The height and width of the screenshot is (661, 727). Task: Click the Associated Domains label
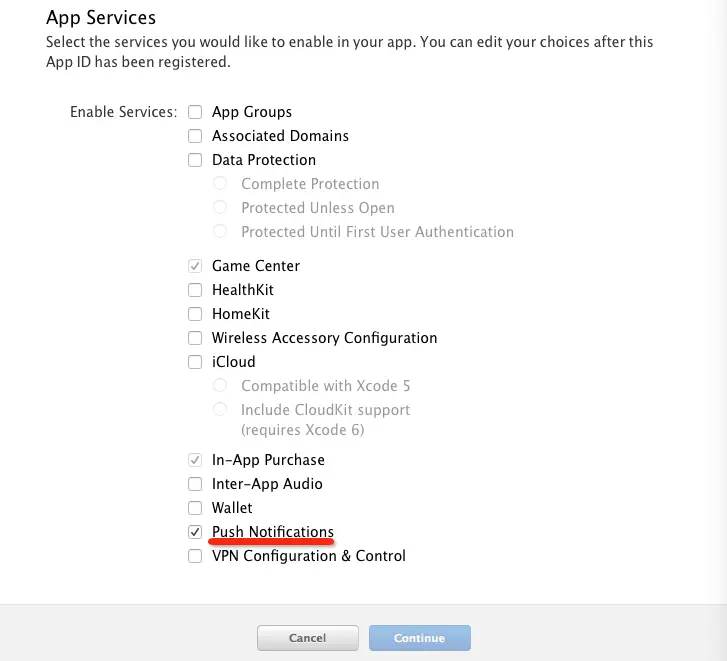281,136
